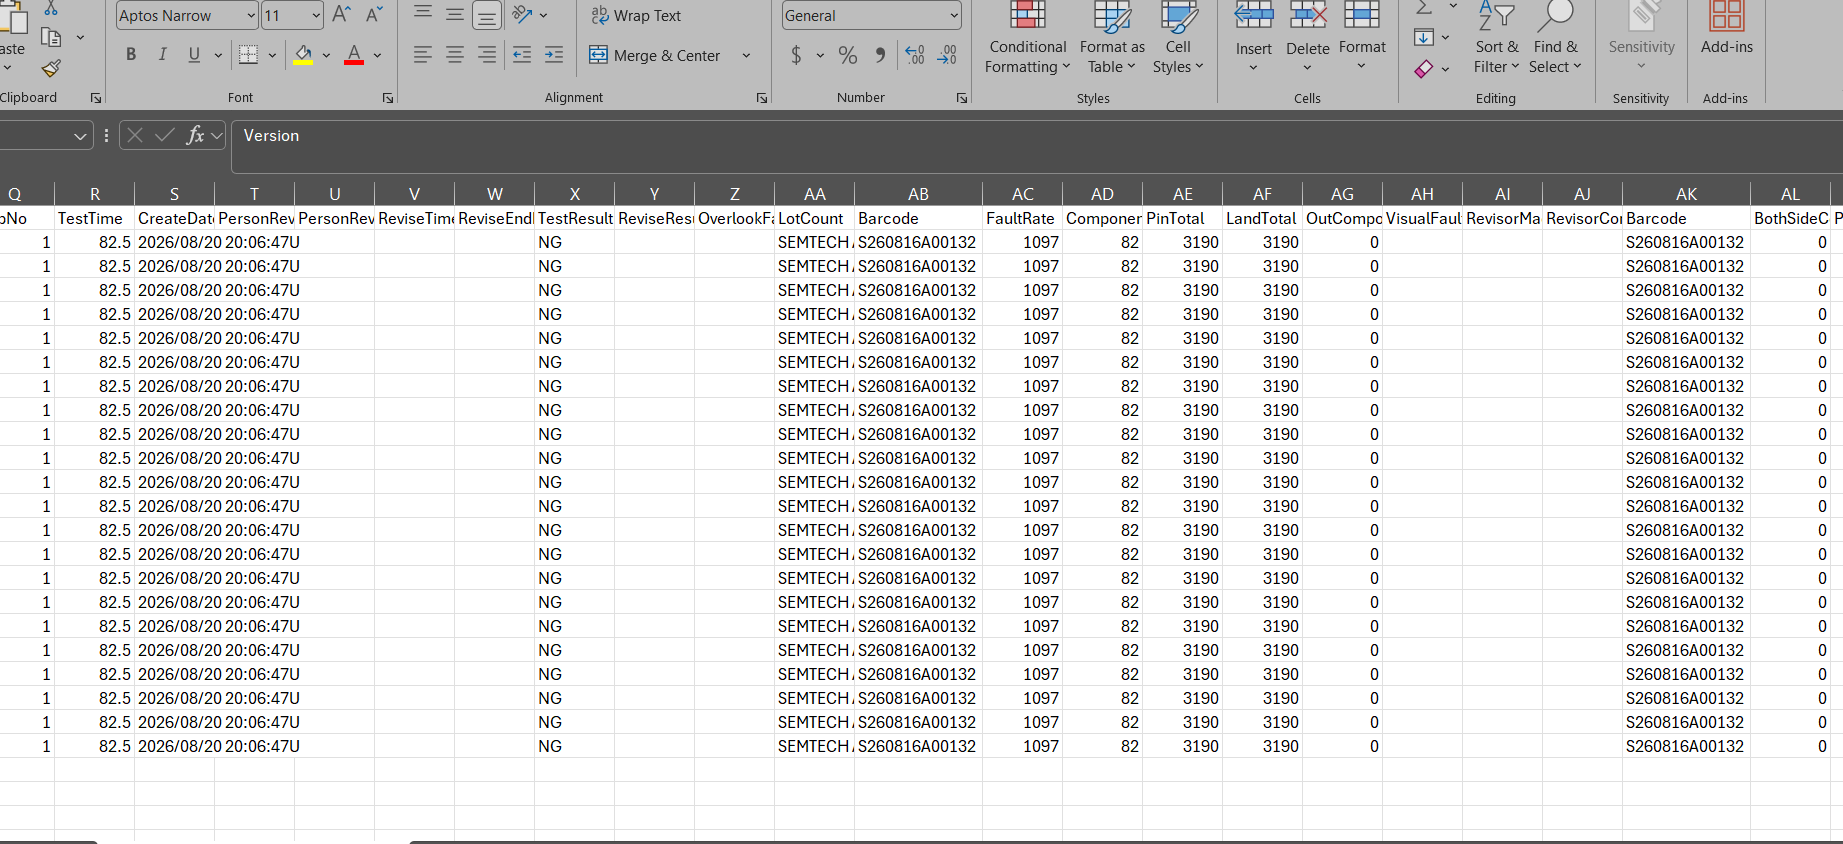This screenshot has width=1843, height=844.
Task: Open Cell Styles gallery
Action: coord(1178,39)
